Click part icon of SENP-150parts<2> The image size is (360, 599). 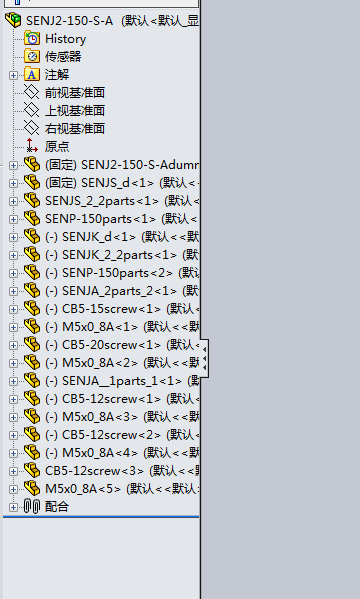32,272
